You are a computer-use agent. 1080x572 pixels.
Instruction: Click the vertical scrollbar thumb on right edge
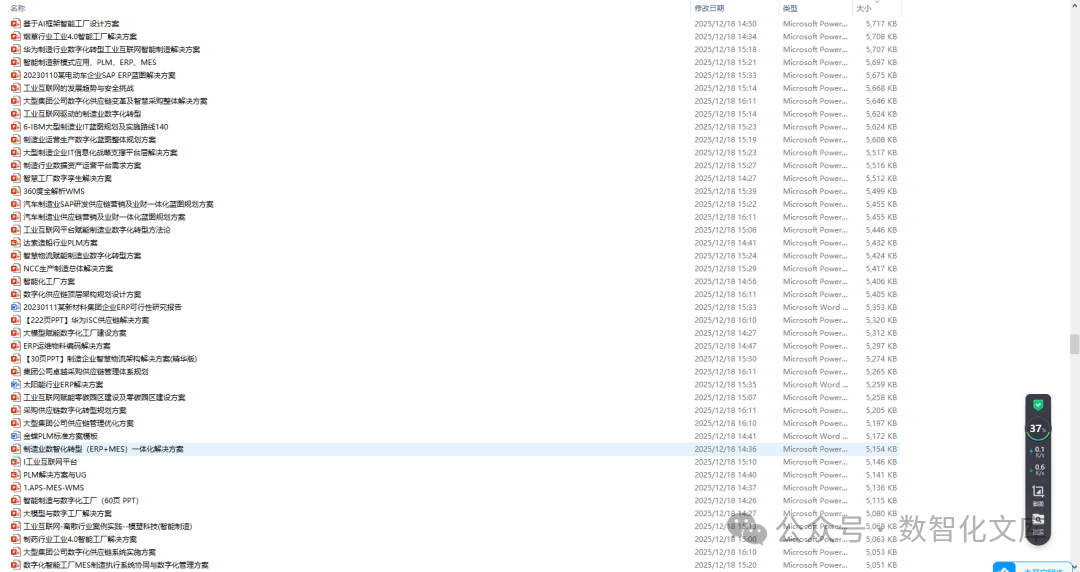[1074, 344]
